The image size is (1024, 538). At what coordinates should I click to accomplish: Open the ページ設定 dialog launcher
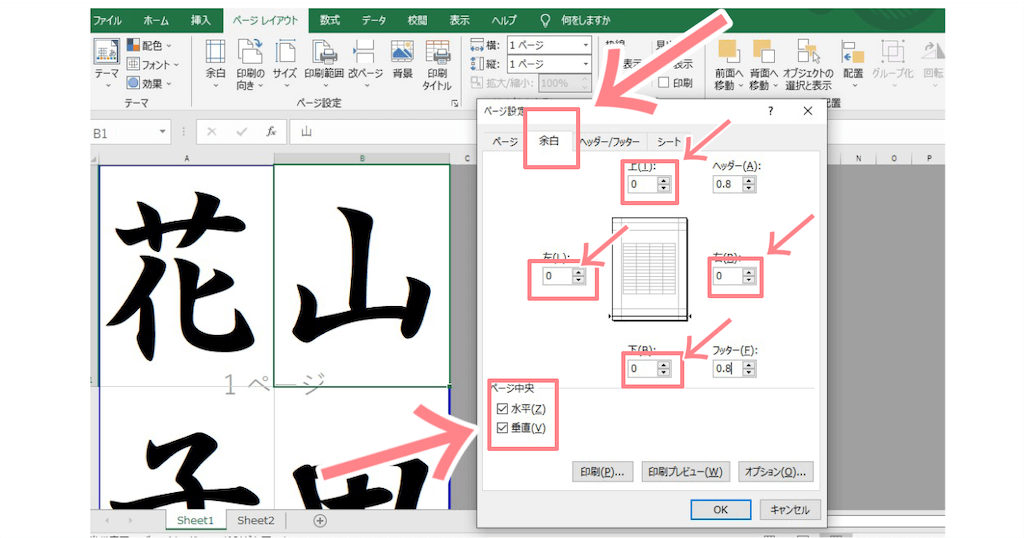click(455, 104)
